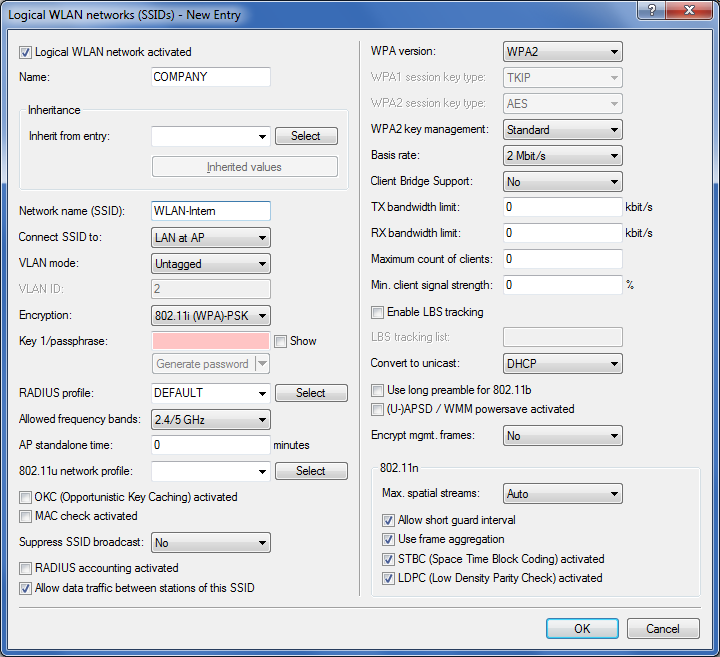
Task: Open Allowed frequency bands dropdown
Action: point(211,420)
